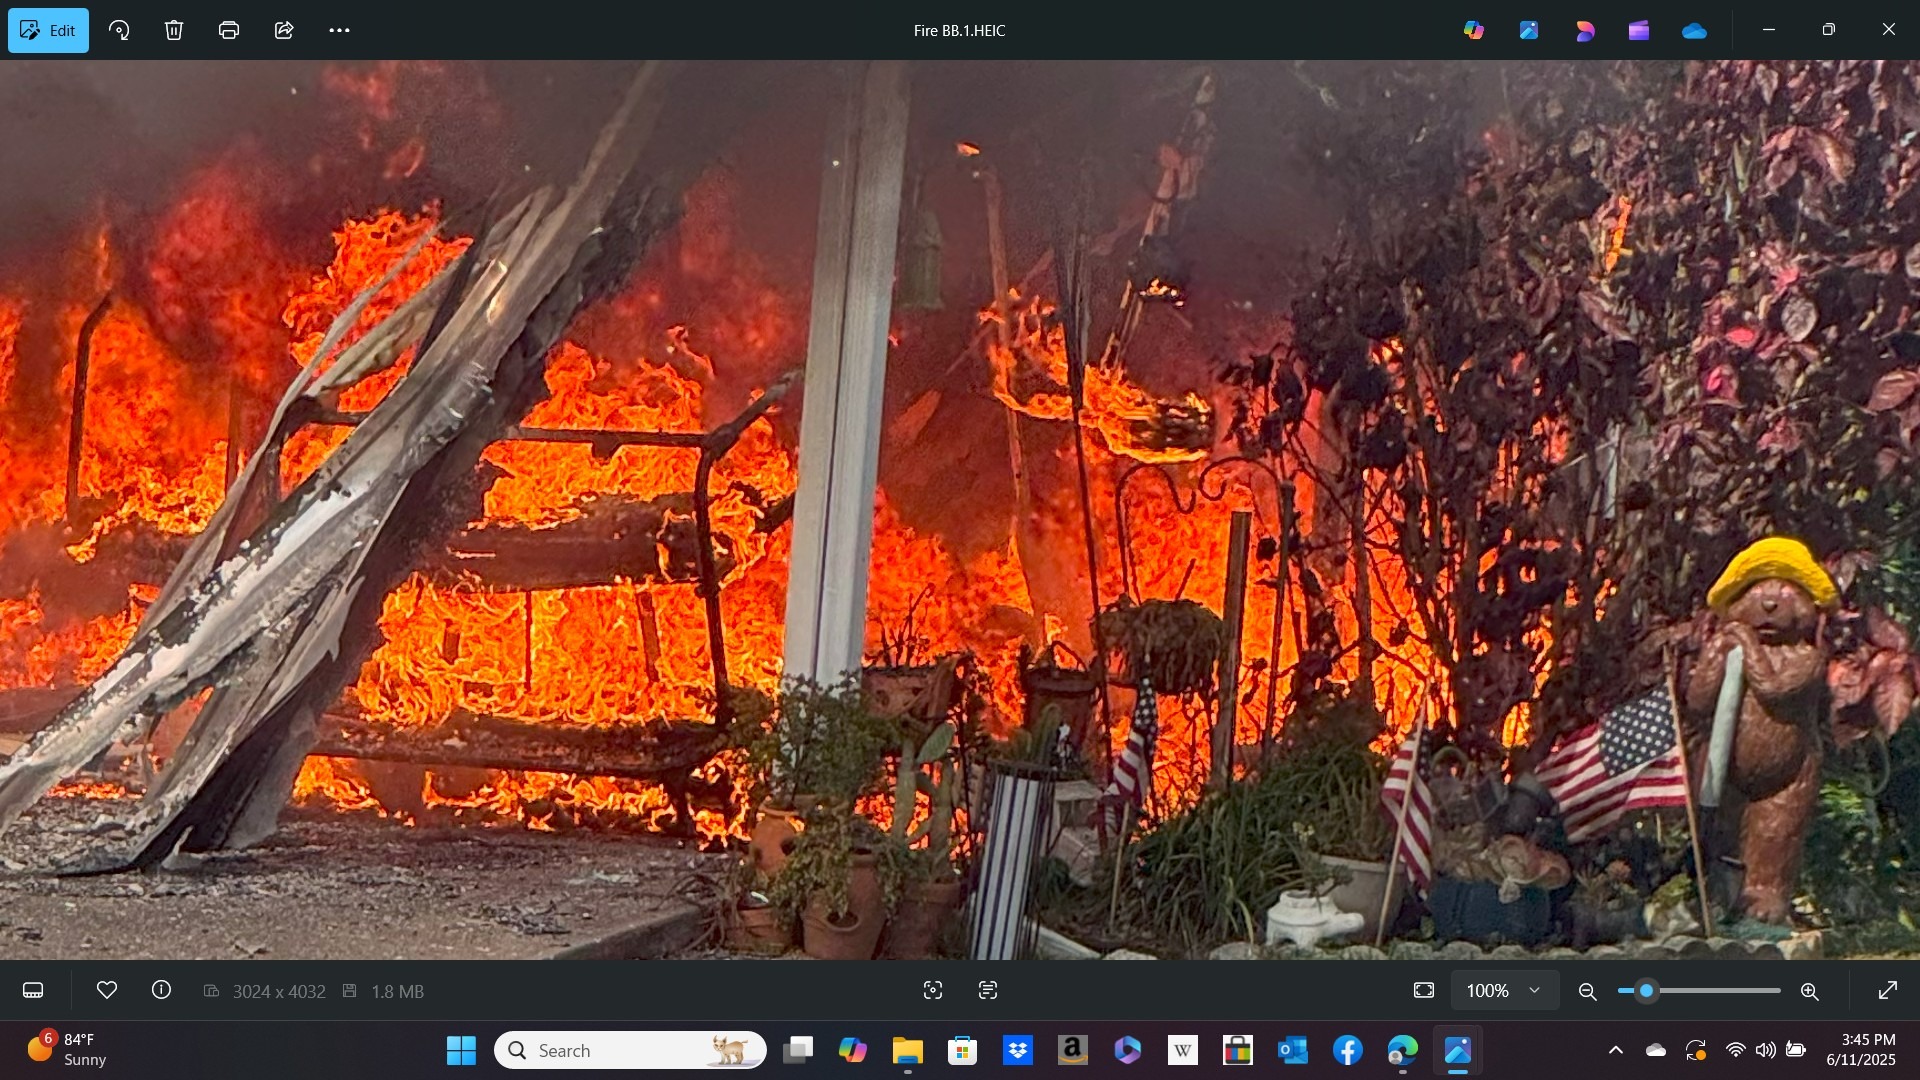
Task: Share the photo
Action: coord(284,30)
